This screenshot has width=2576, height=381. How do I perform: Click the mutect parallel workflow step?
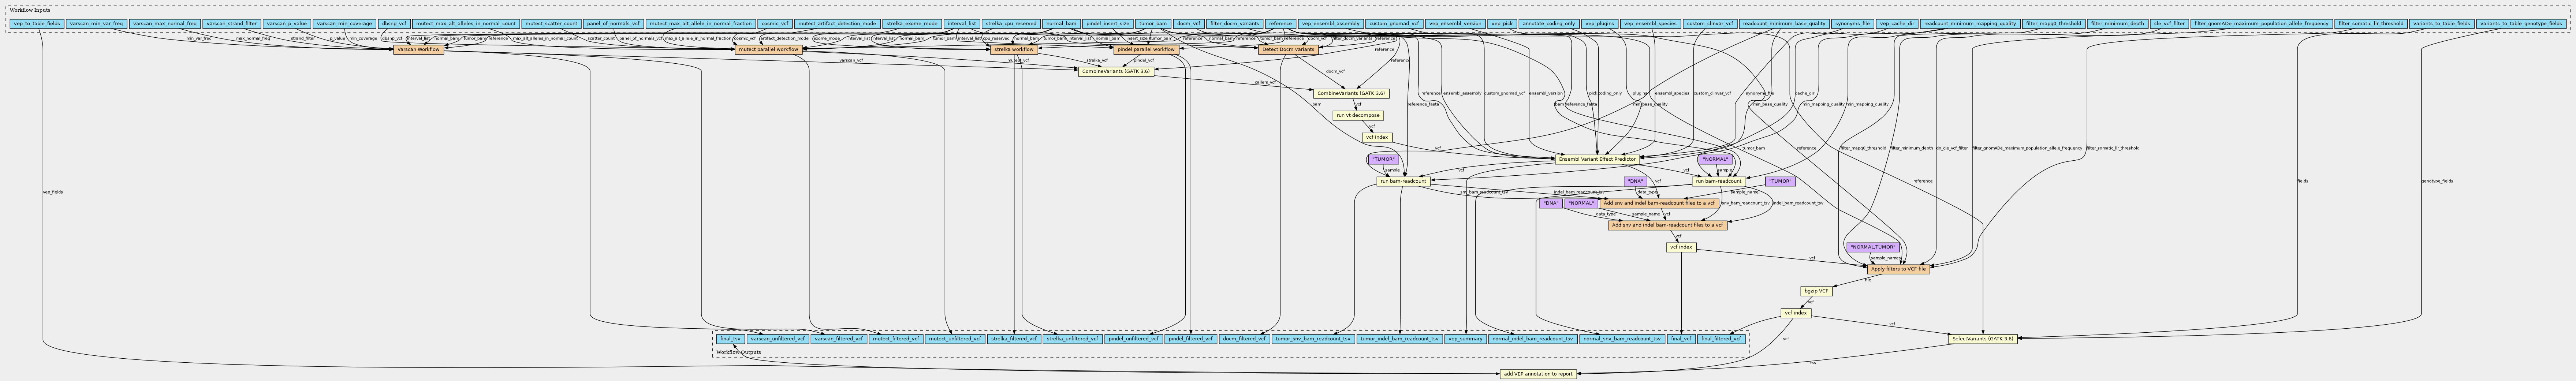(768, 49)
